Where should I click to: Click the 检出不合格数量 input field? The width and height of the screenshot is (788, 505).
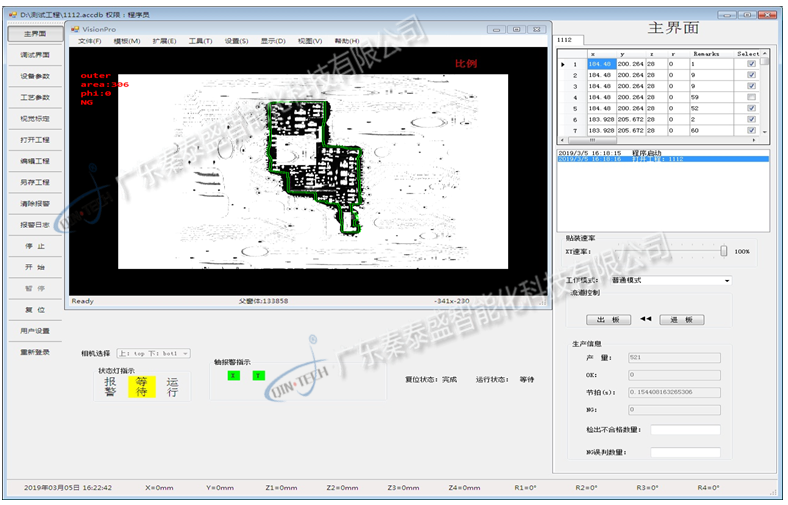pos(685,430)
